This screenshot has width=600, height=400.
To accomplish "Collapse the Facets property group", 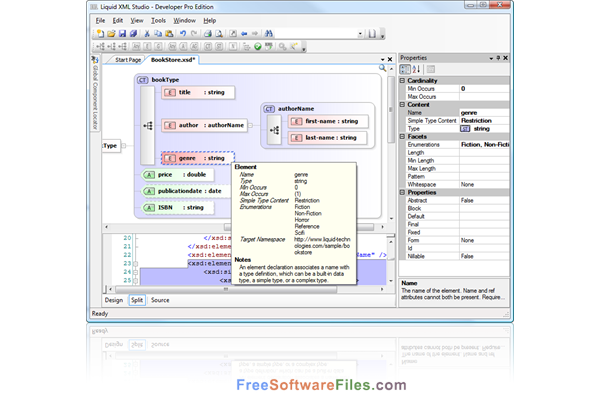I will (x=402, y=136).
